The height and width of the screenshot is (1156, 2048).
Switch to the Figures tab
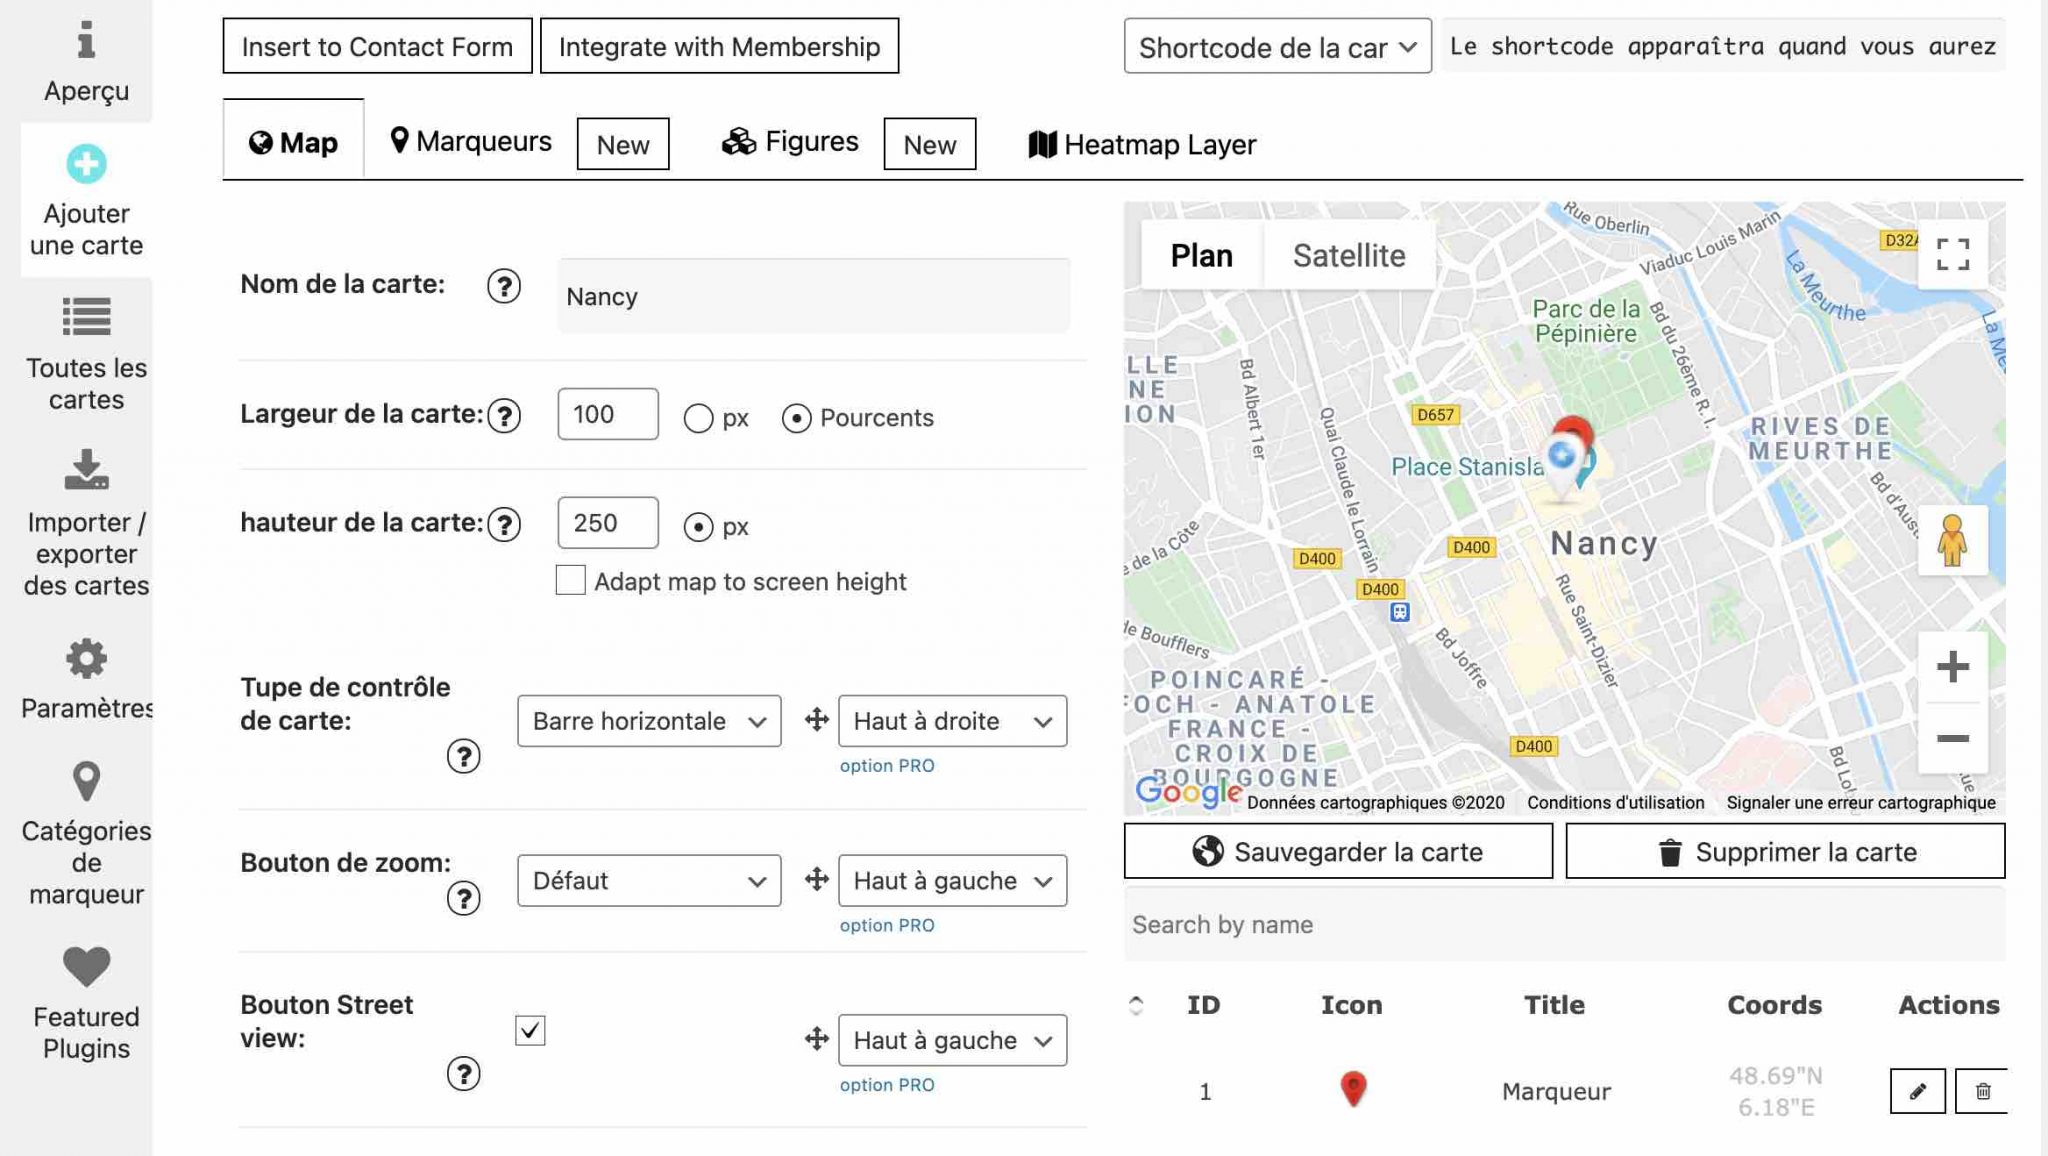[790, 142]
